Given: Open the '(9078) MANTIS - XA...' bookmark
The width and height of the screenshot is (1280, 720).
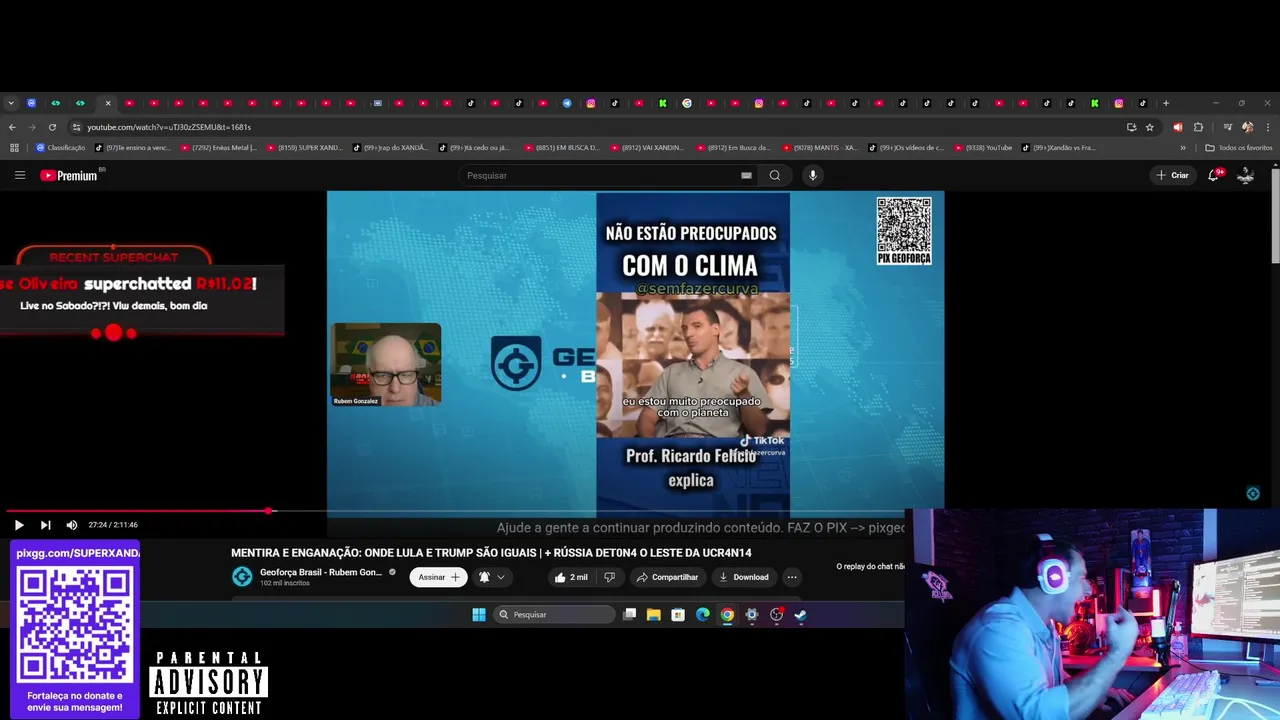Looking at the screenshot, I should tap(820, 148).
